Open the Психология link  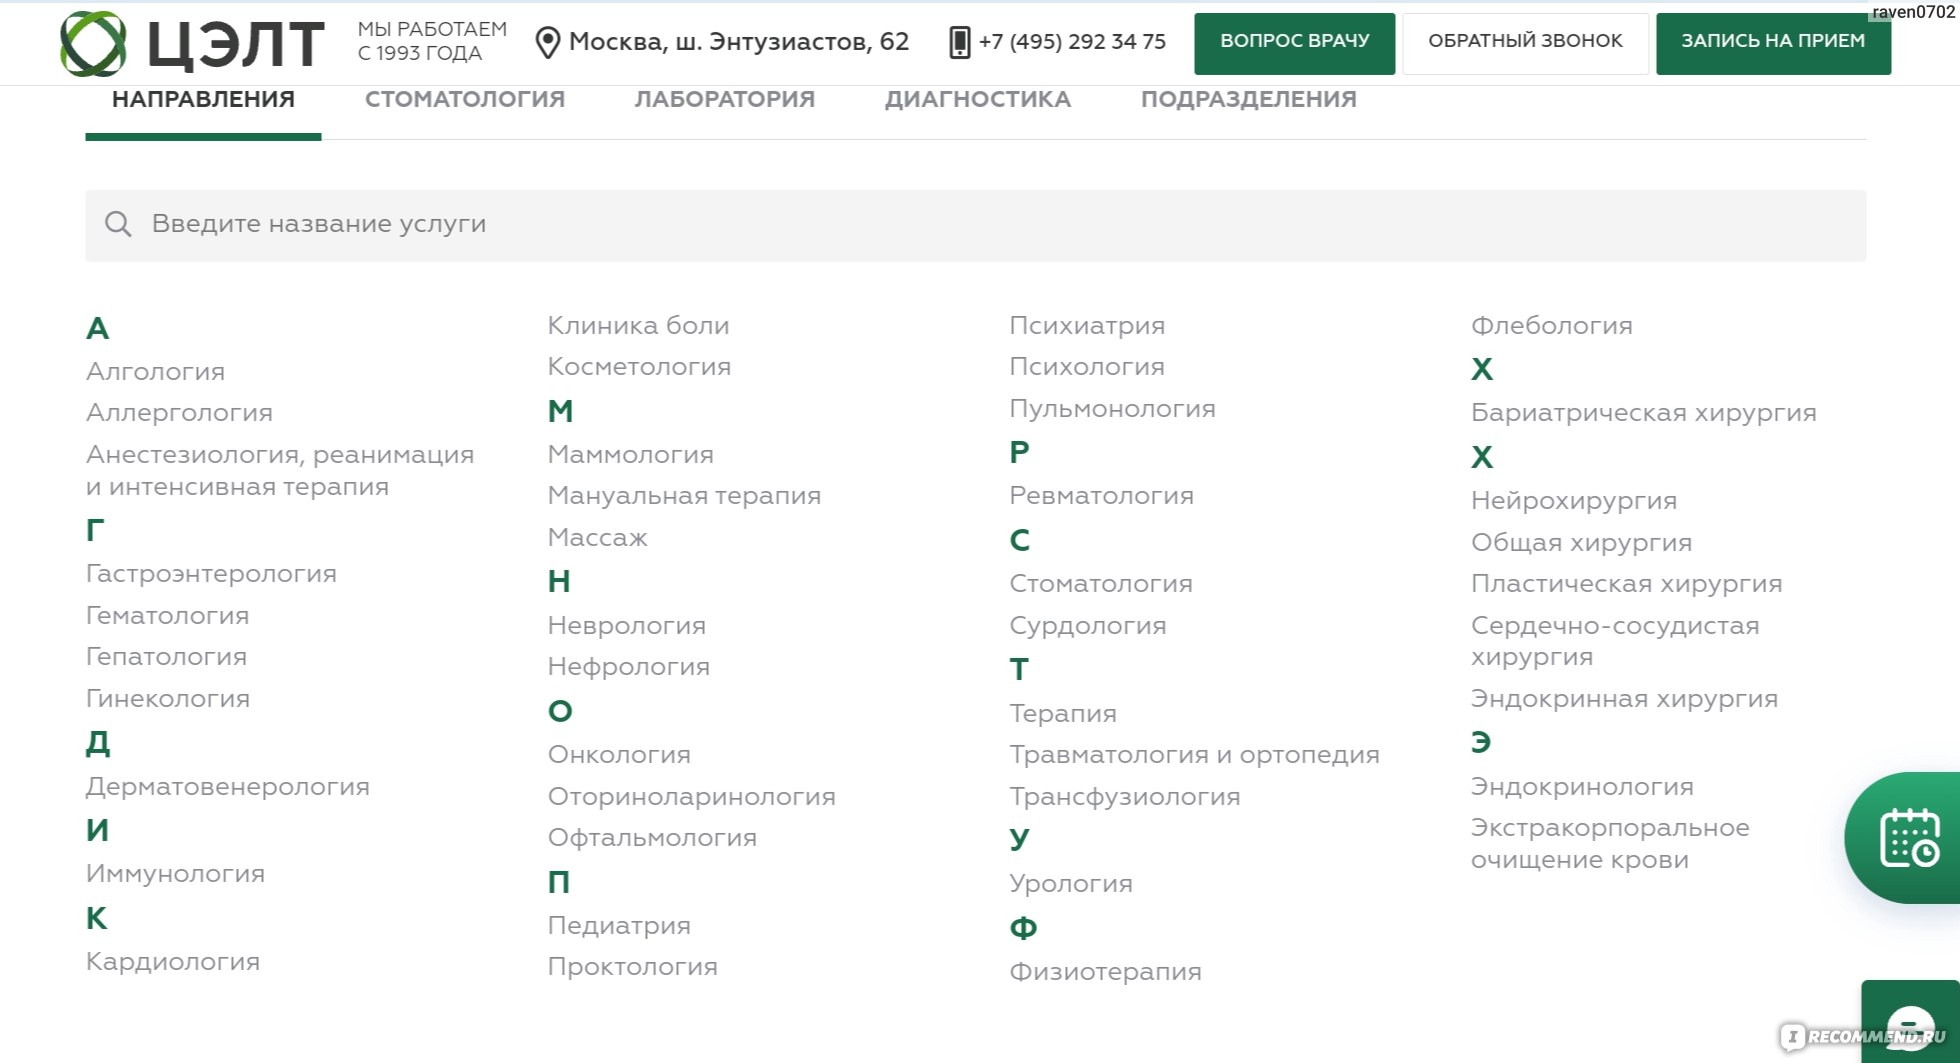(1087, 367)
